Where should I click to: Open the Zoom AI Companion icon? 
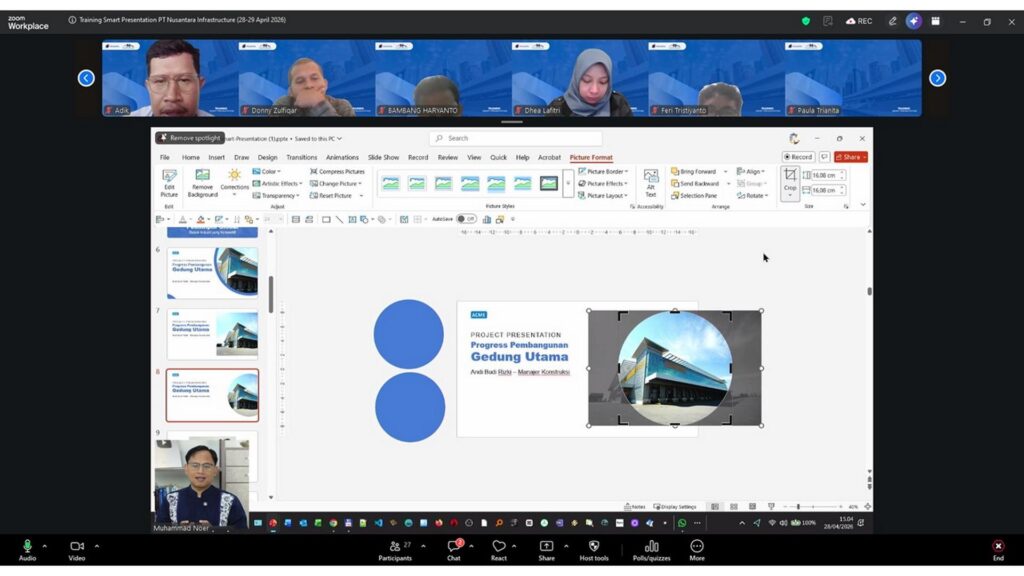(x=914, y=21)
